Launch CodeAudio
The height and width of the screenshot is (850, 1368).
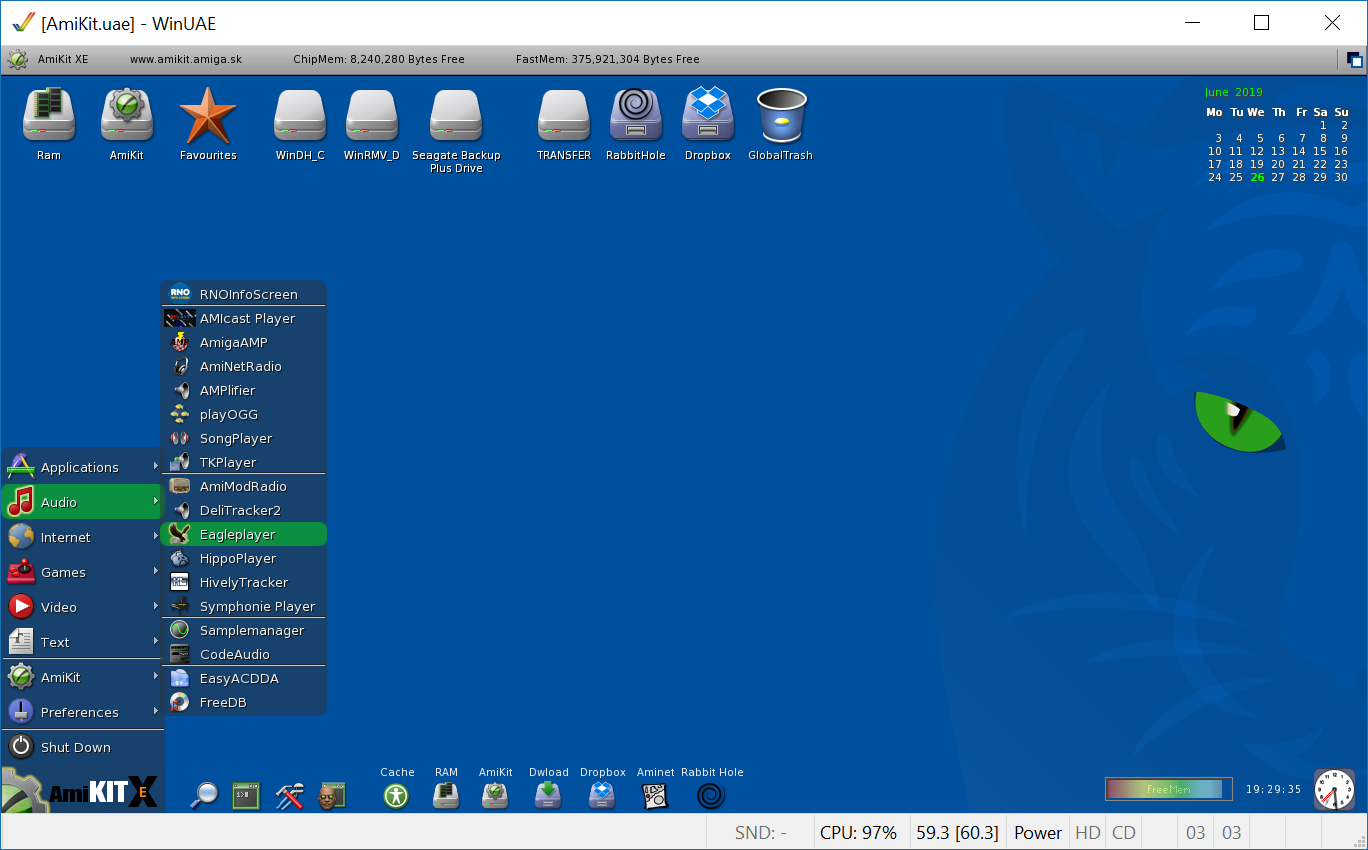[x=244, y=654]
